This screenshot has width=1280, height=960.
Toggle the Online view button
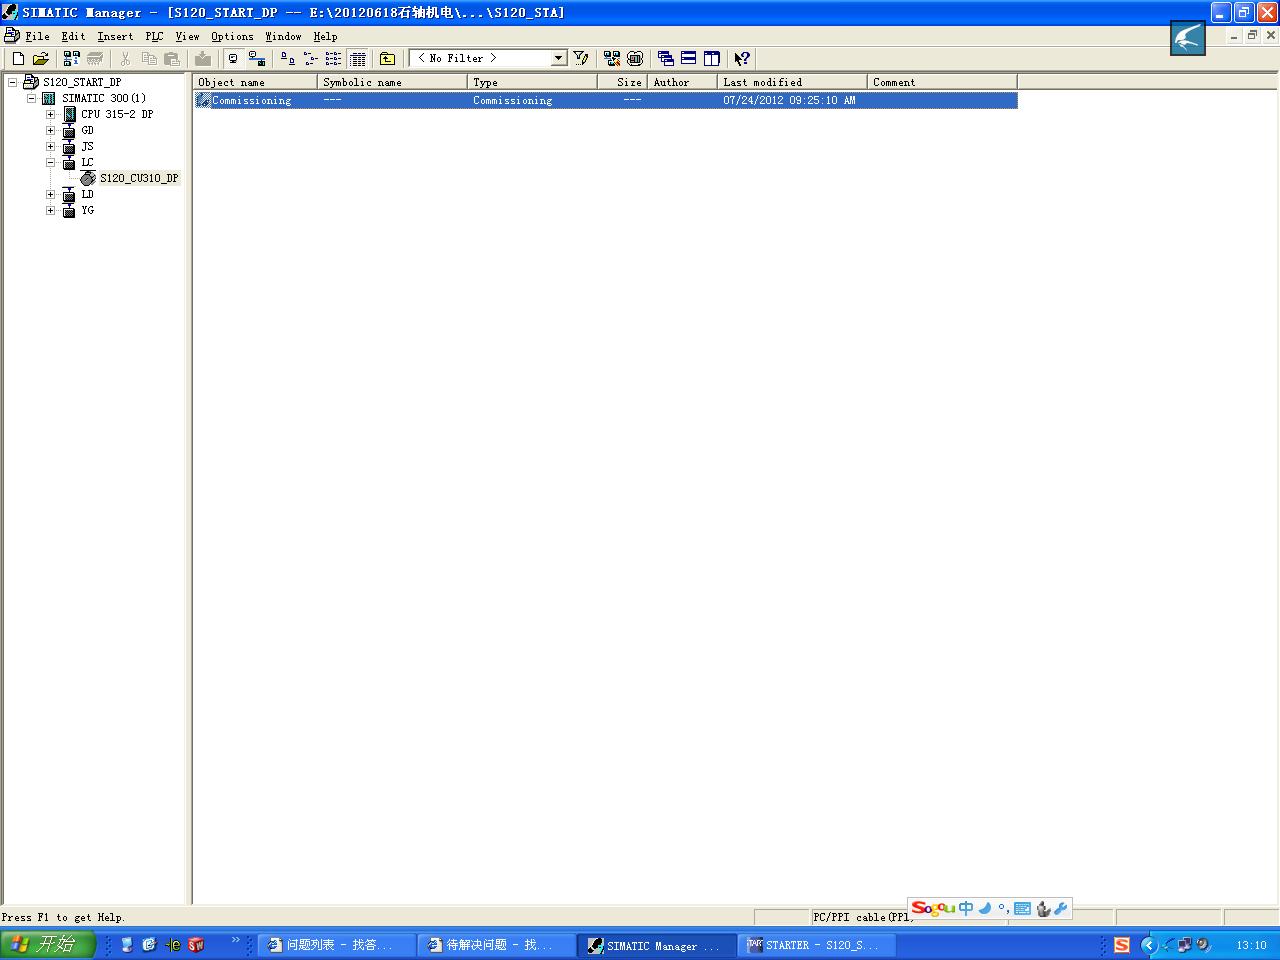[x=257, y=59]
